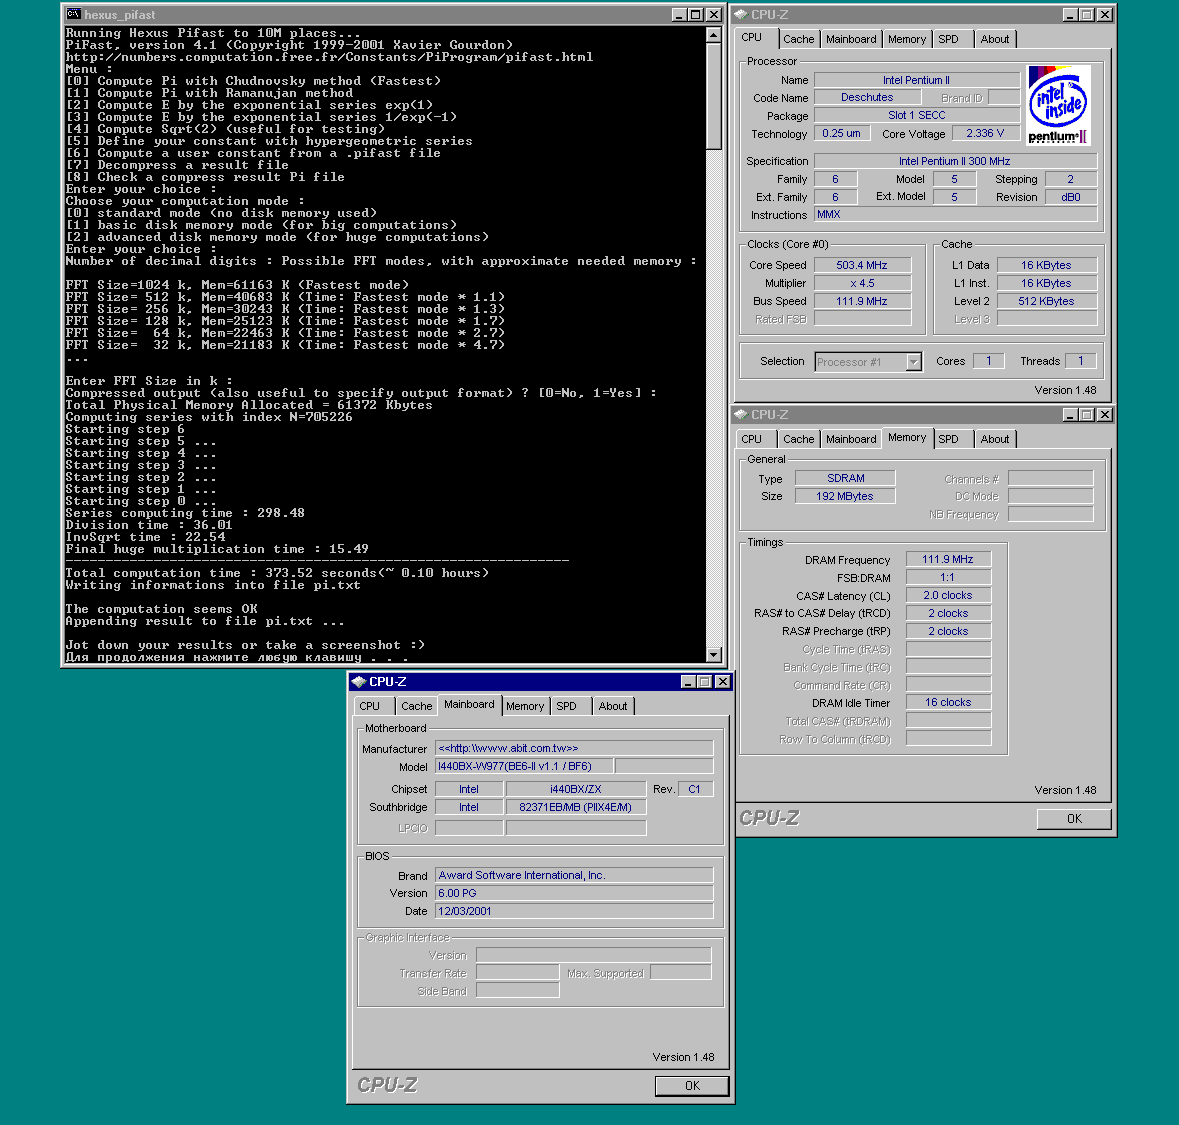Viewport: 1179px width, 1125px height.
Task: Click the Instructions MMX field
Action: click(x=956, y=215)
